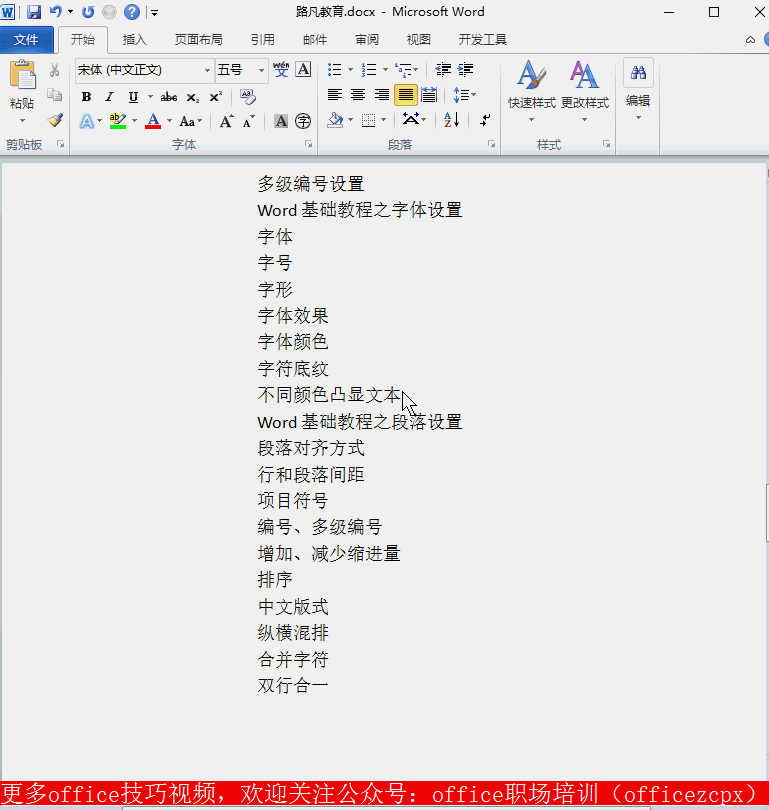Open the line spacing dropdown
This screenshot has height=810, width=769.
click(x=464, y=95)
